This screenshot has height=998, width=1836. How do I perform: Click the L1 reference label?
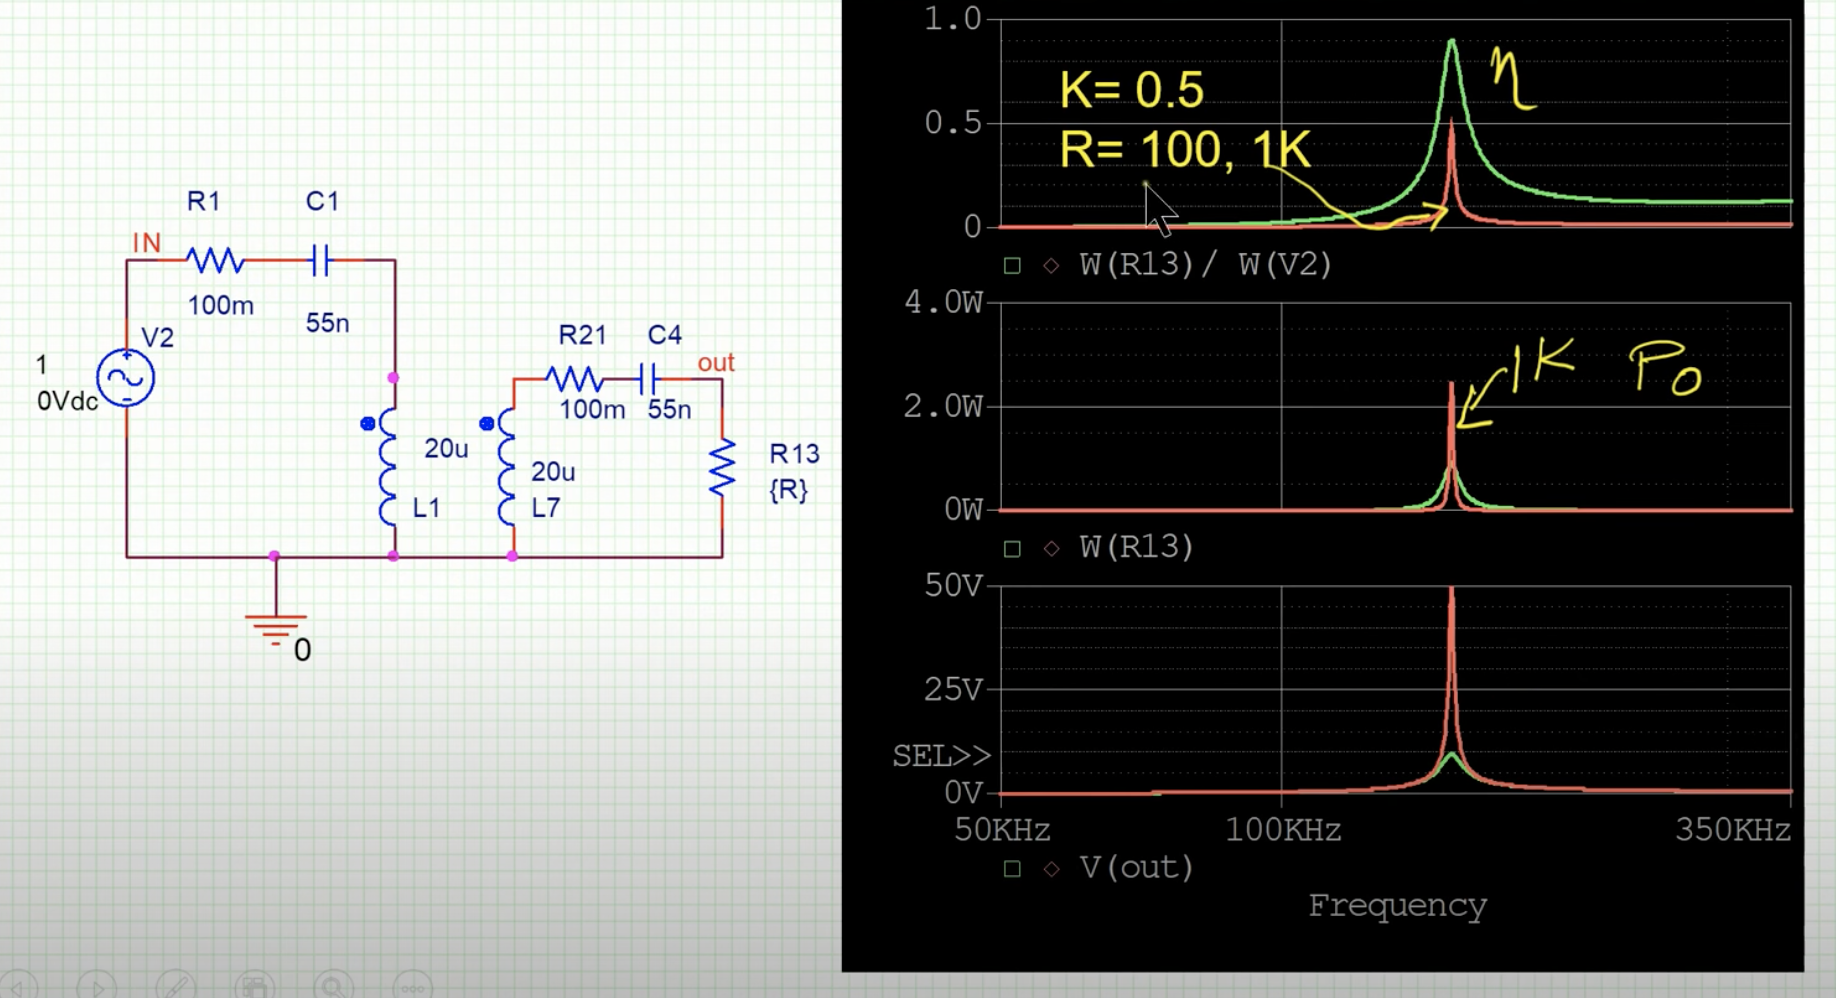(427, 508)
